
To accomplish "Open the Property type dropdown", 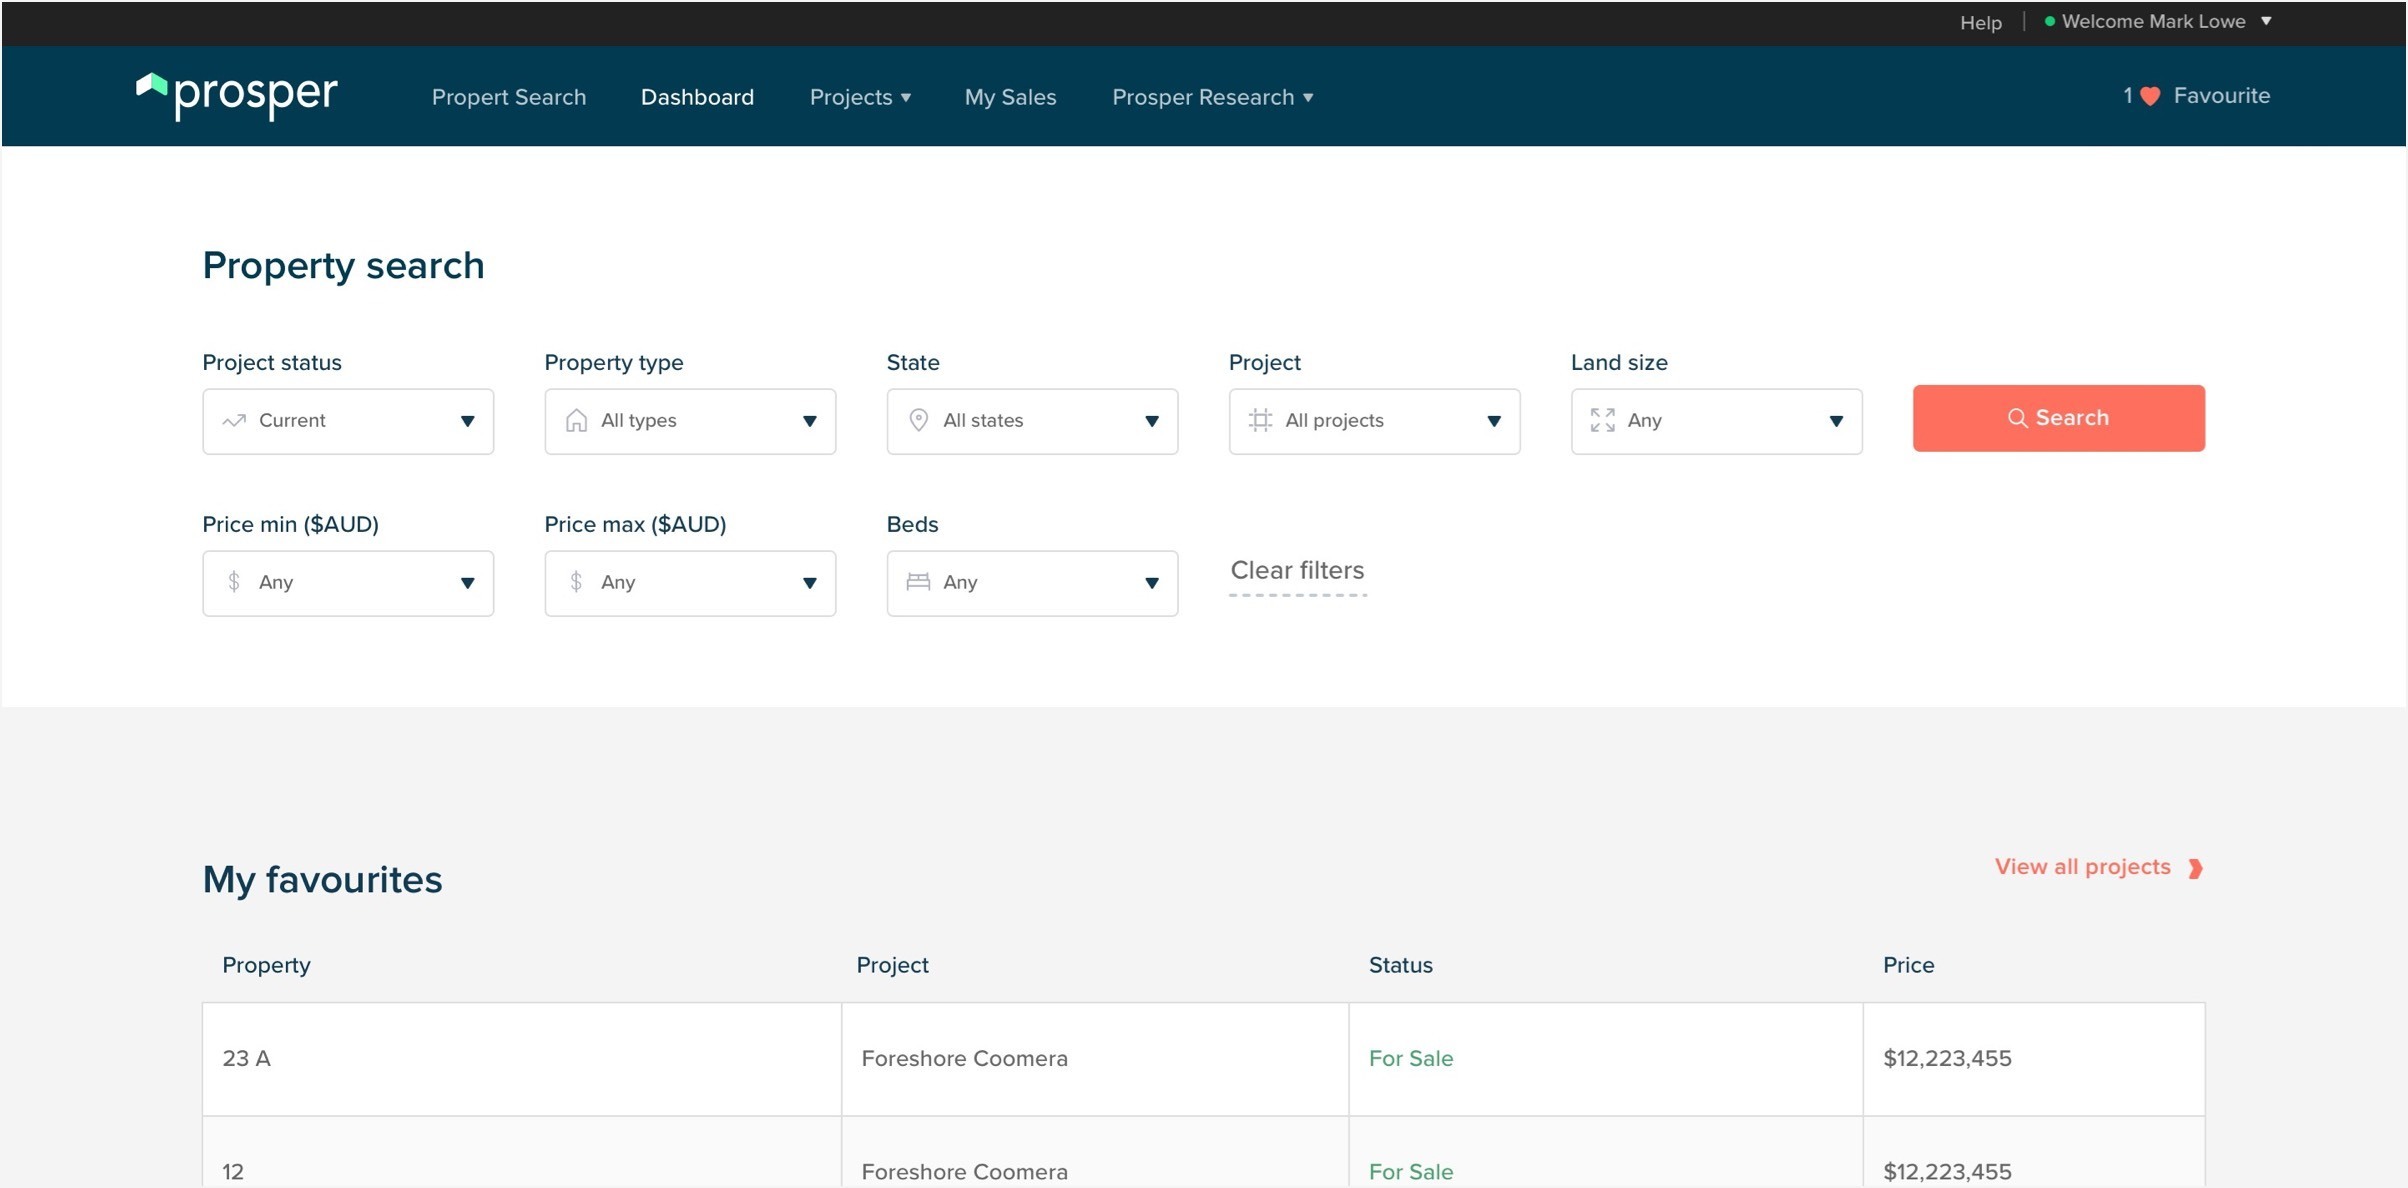I will click(690, 421).
